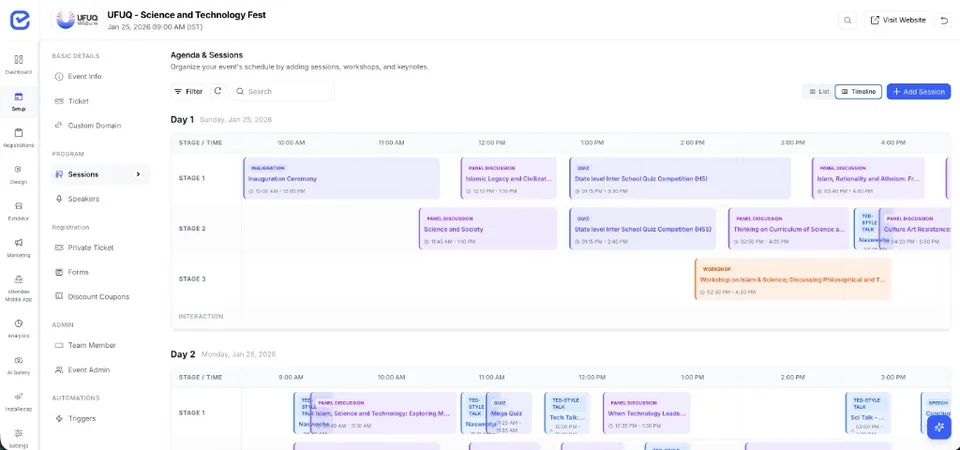
Task: Open the Custom Domain item
Action: tap(94, 126)
